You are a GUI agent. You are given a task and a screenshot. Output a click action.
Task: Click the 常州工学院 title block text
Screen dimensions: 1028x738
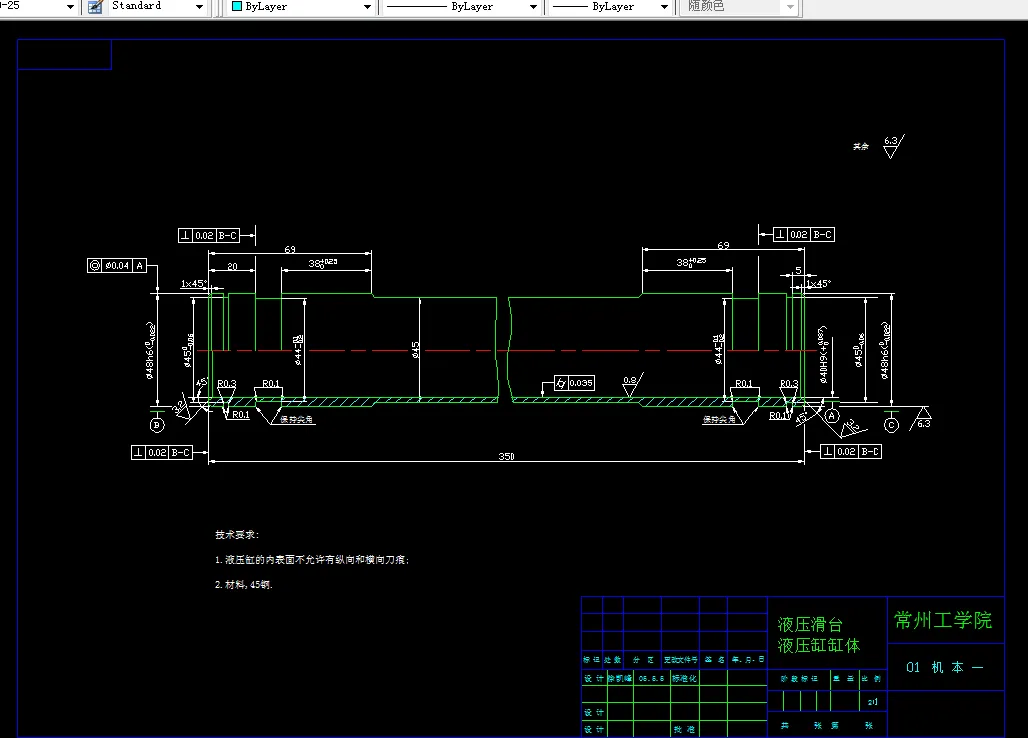(943, 621)
